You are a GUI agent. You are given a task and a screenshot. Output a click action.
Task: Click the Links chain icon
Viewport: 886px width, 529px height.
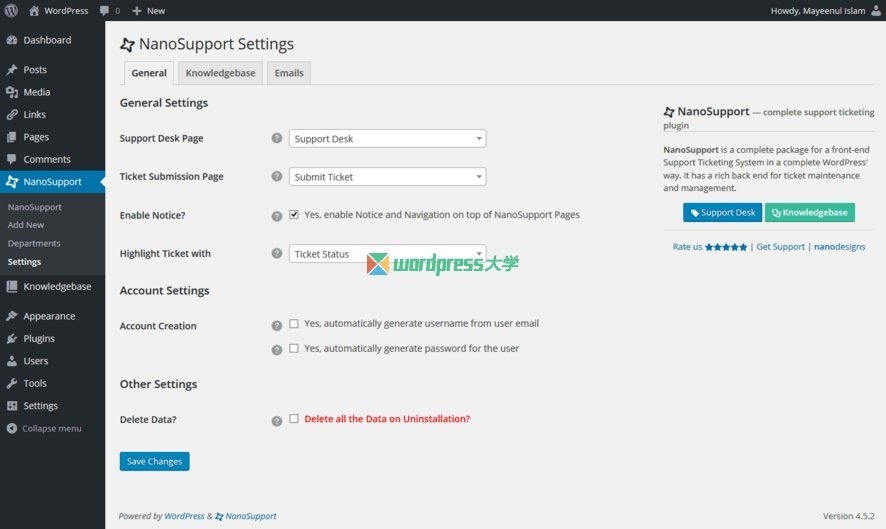[x=12, y=114]
